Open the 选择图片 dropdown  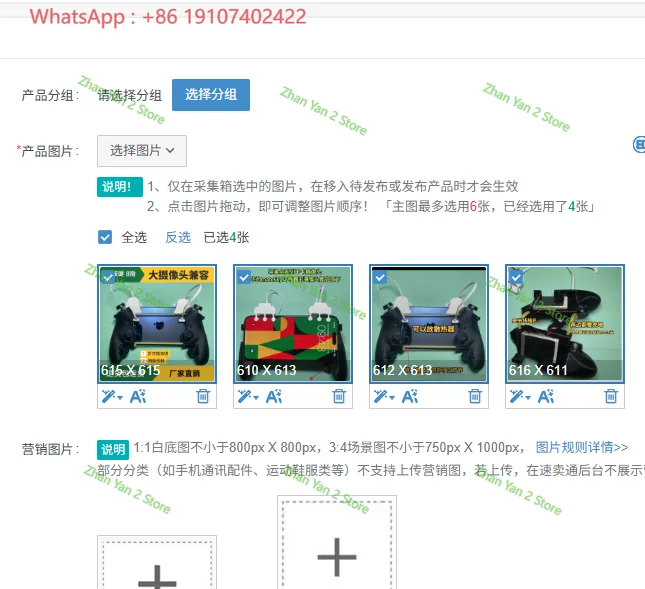tap(142, 151)
